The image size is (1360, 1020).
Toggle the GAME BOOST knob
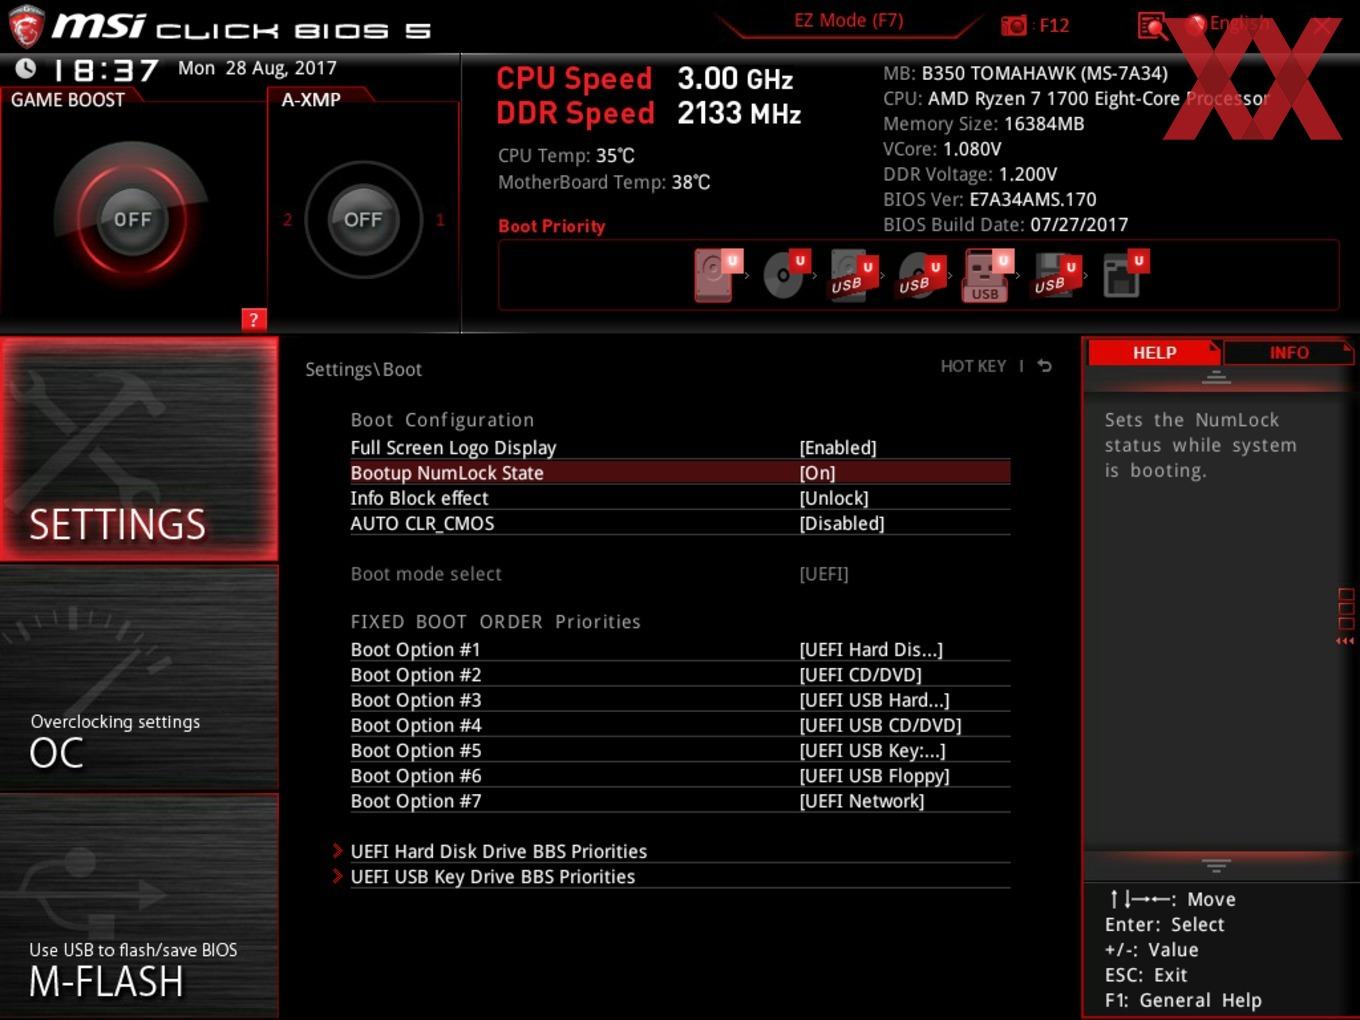click(132, 220)
